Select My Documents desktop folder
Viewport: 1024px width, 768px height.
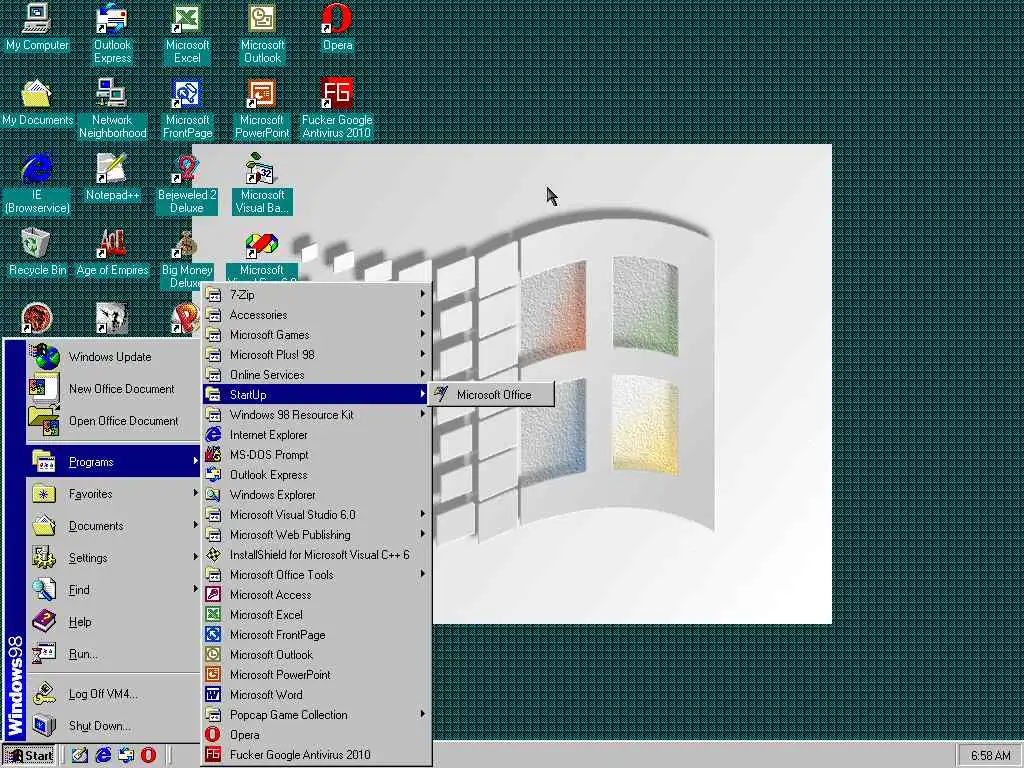click(x=37, y=103)
